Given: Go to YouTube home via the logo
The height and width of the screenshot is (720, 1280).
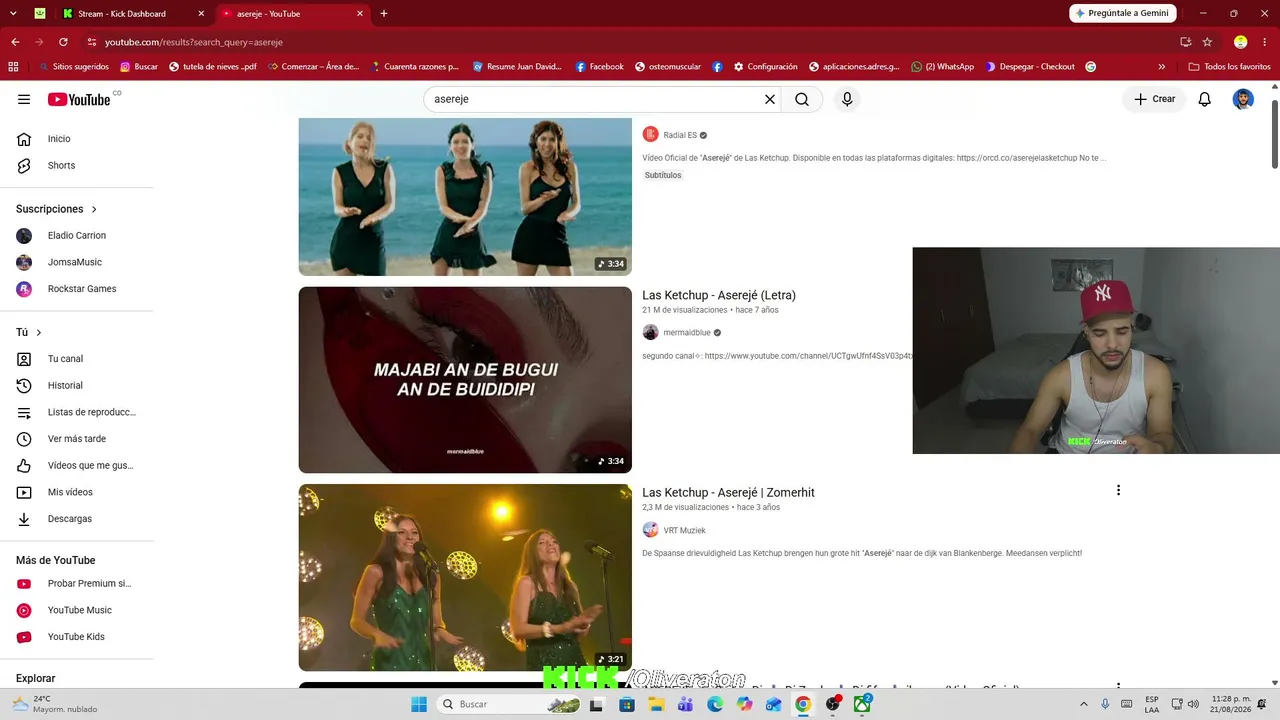Looking at the screenshot, I should [x=79, y=99].
